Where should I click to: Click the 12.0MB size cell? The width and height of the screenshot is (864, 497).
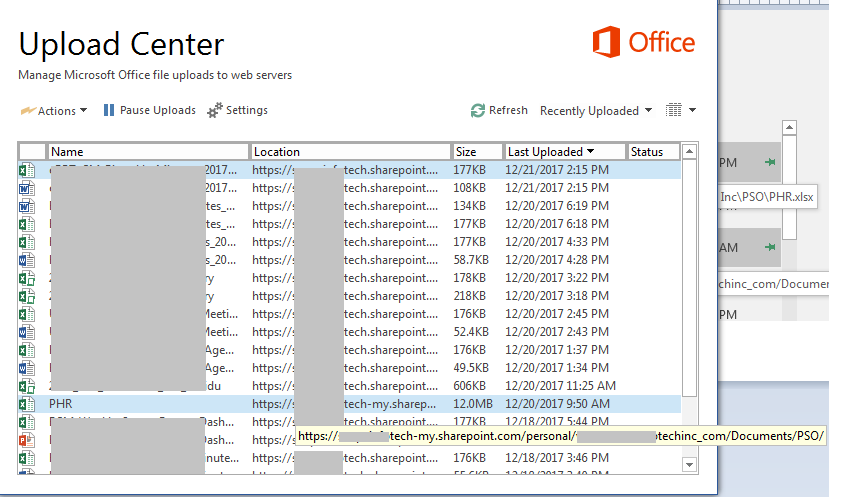point(473,404)
